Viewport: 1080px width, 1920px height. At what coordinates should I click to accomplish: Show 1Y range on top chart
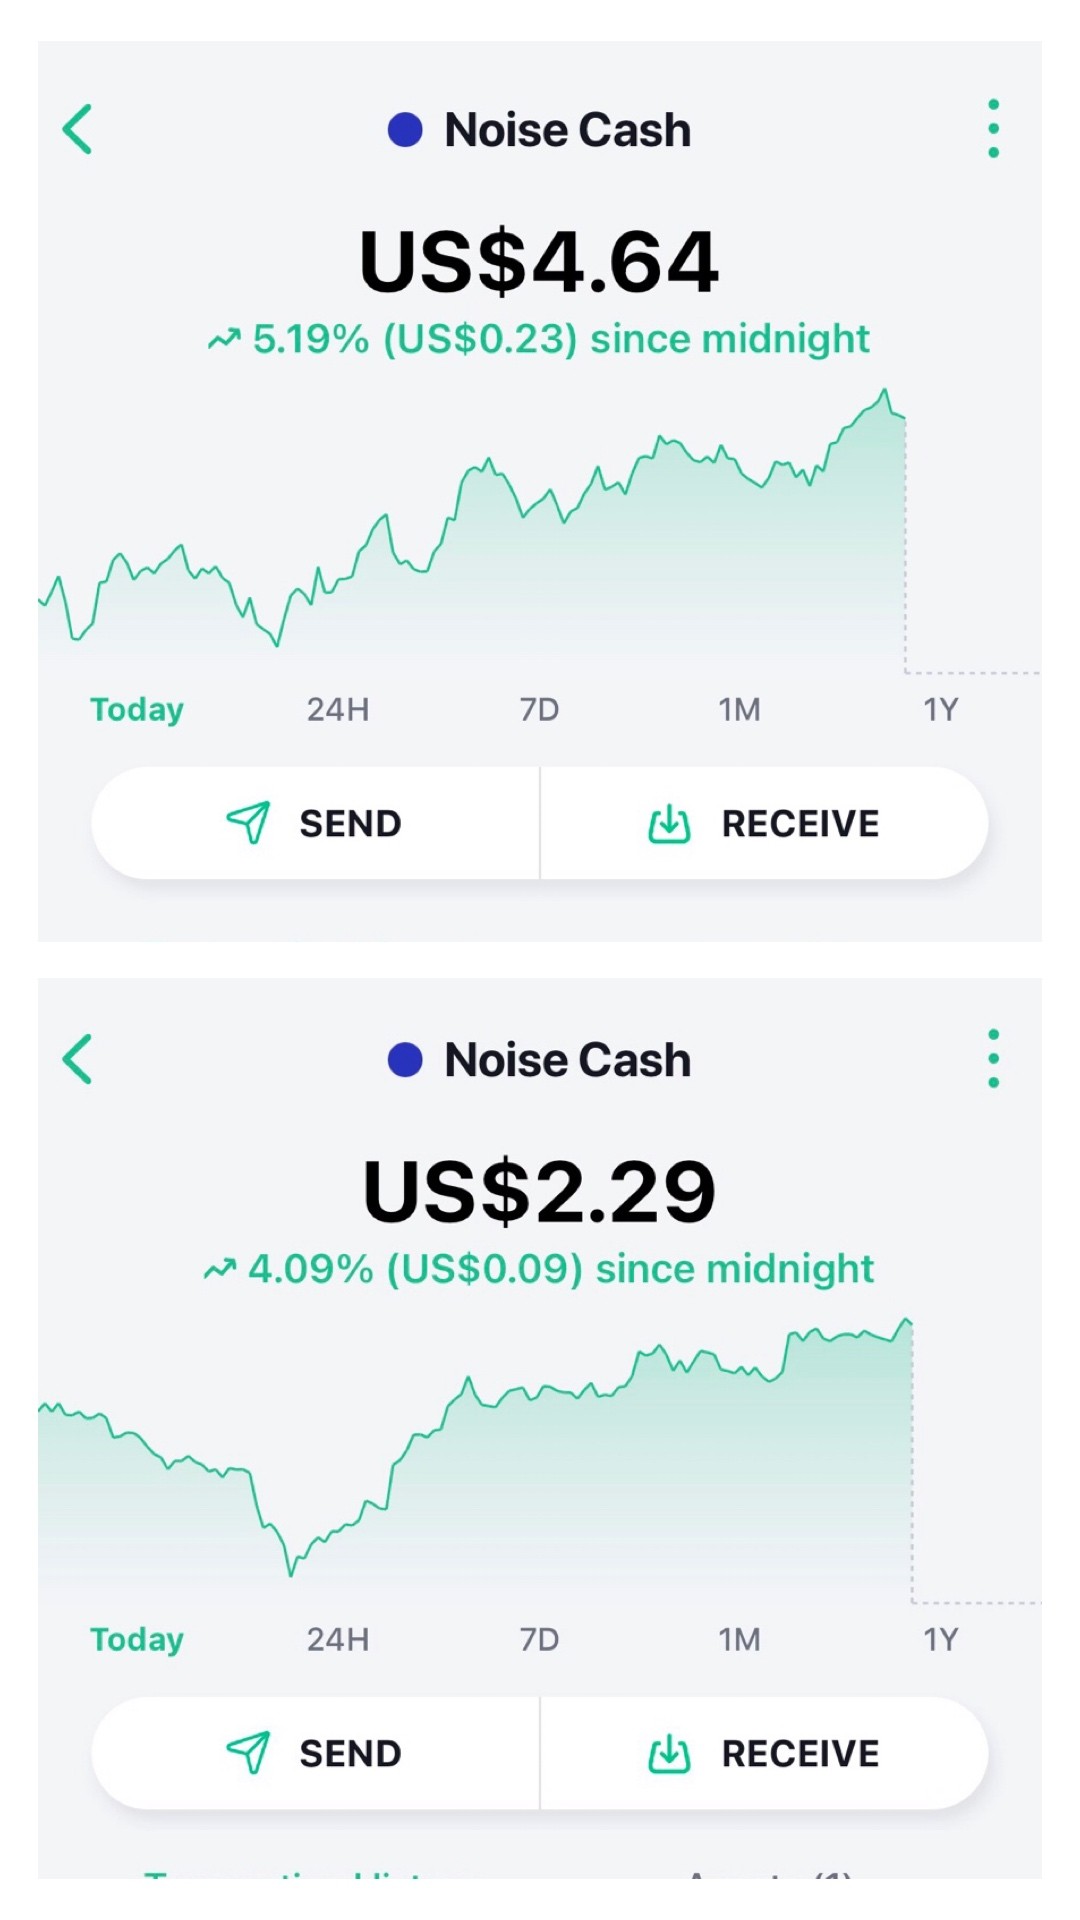[941, 710]
